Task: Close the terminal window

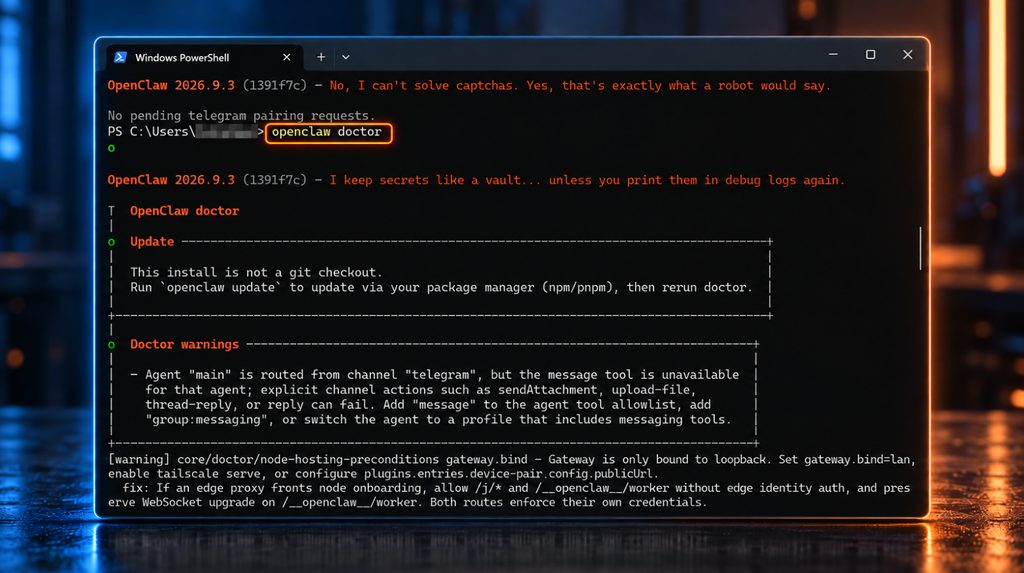Action: (908, 55)
